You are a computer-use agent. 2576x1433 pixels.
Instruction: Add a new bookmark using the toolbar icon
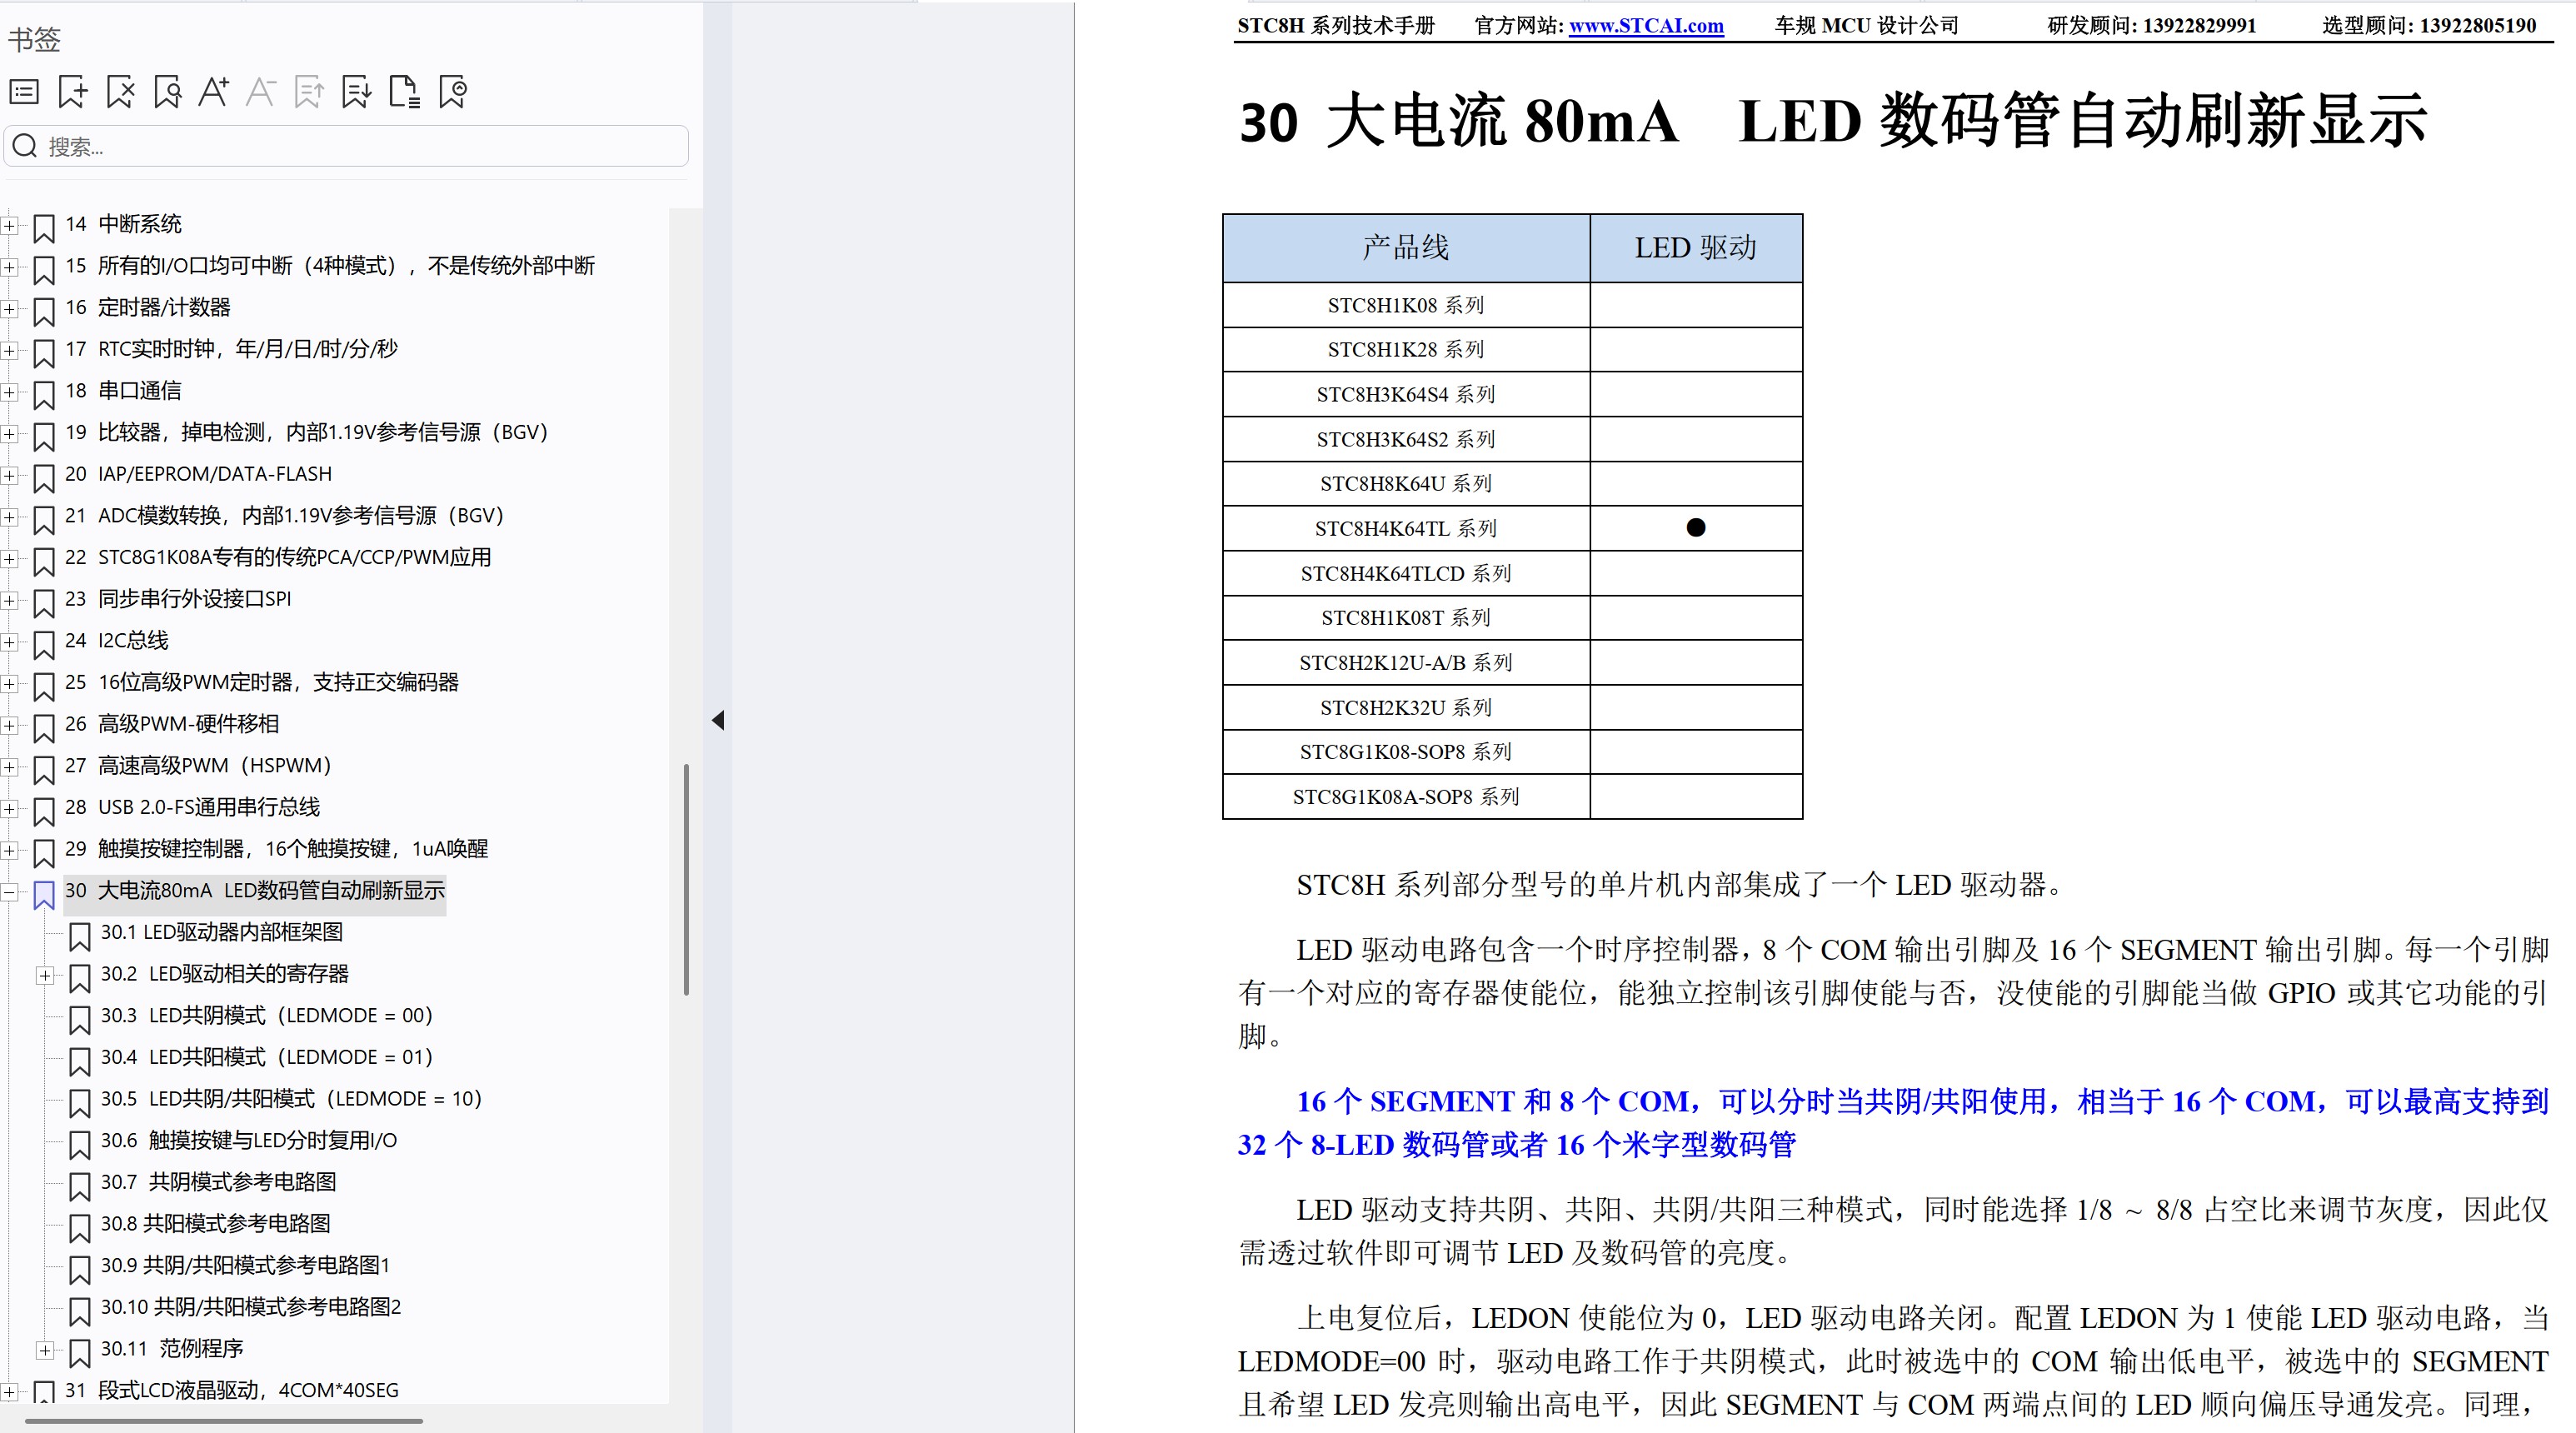pyautogui.click(x=71, y=91)
